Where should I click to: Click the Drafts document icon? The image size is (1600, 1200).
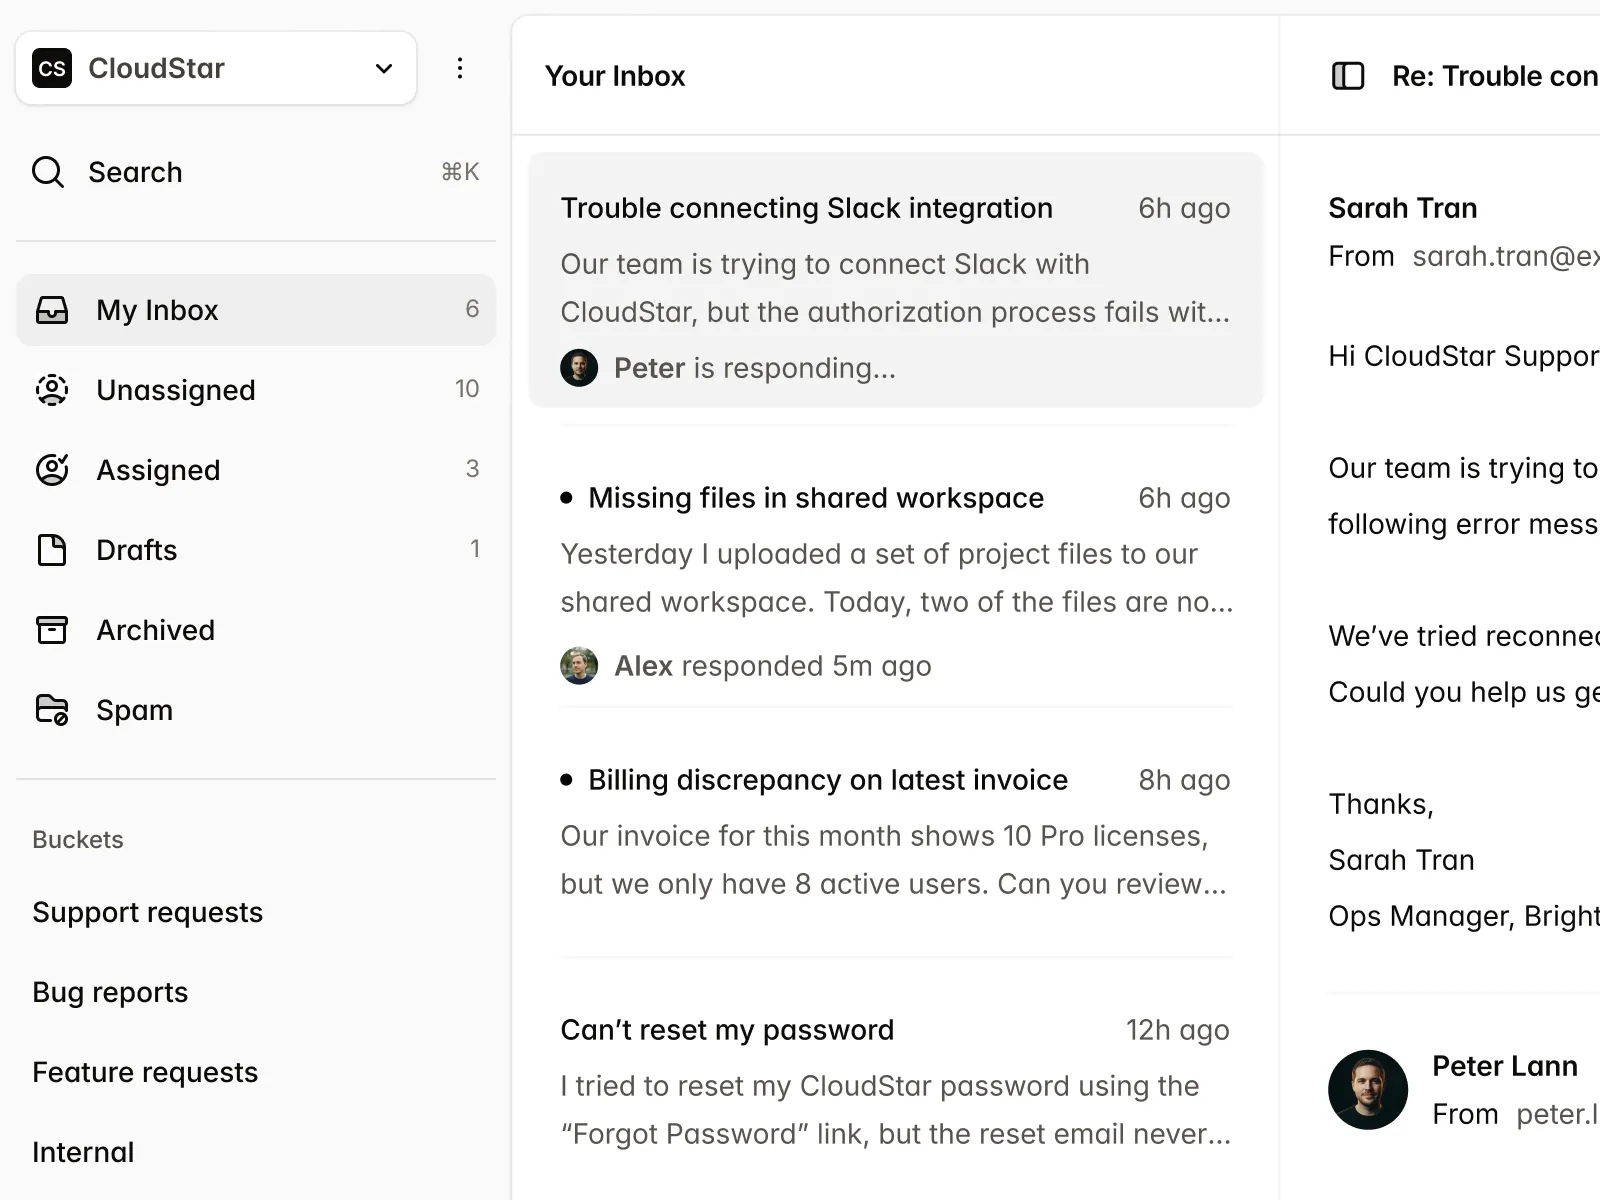tap(52, 550)
